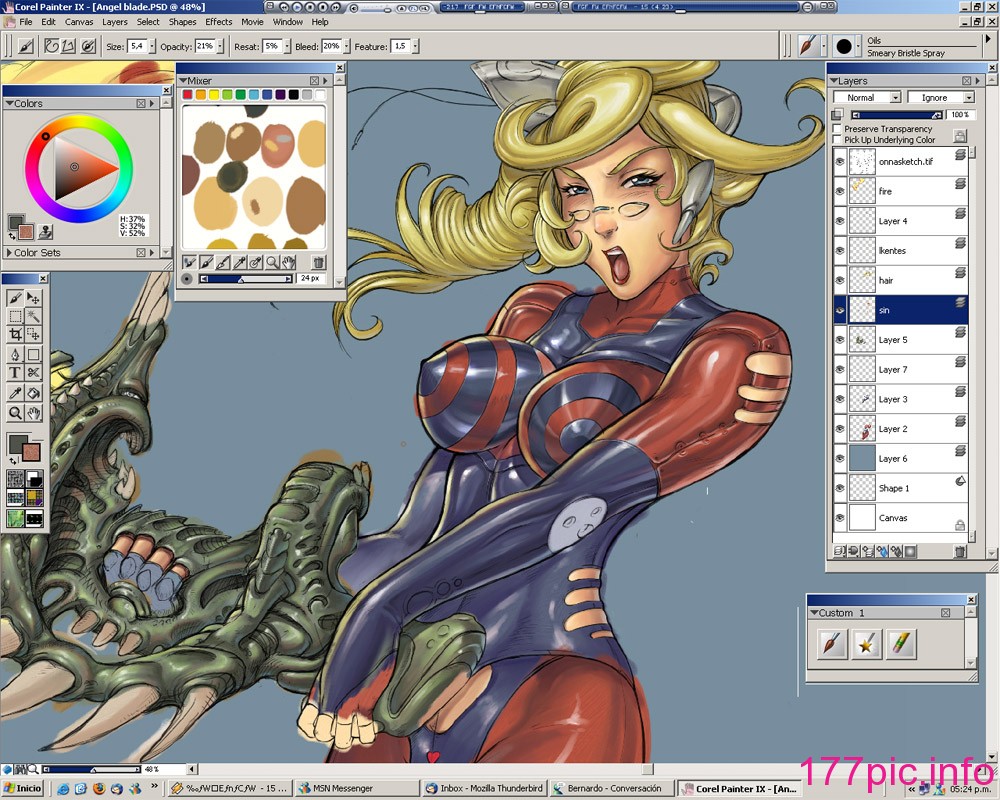Click the Inicio start button
Screen dimensions: 1000x800
(x=23, y=789)
